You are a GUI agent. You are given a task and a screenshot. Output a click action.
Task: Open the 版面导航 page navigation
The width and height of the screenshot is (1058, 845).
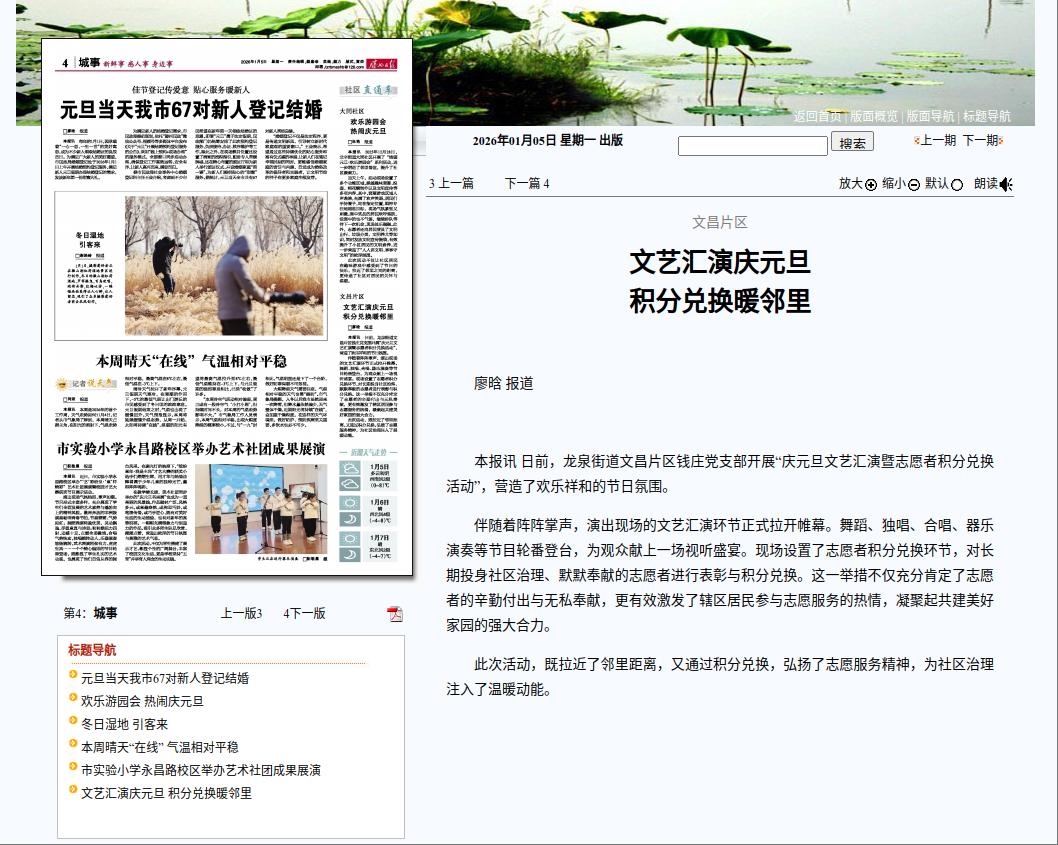(930, 116)
